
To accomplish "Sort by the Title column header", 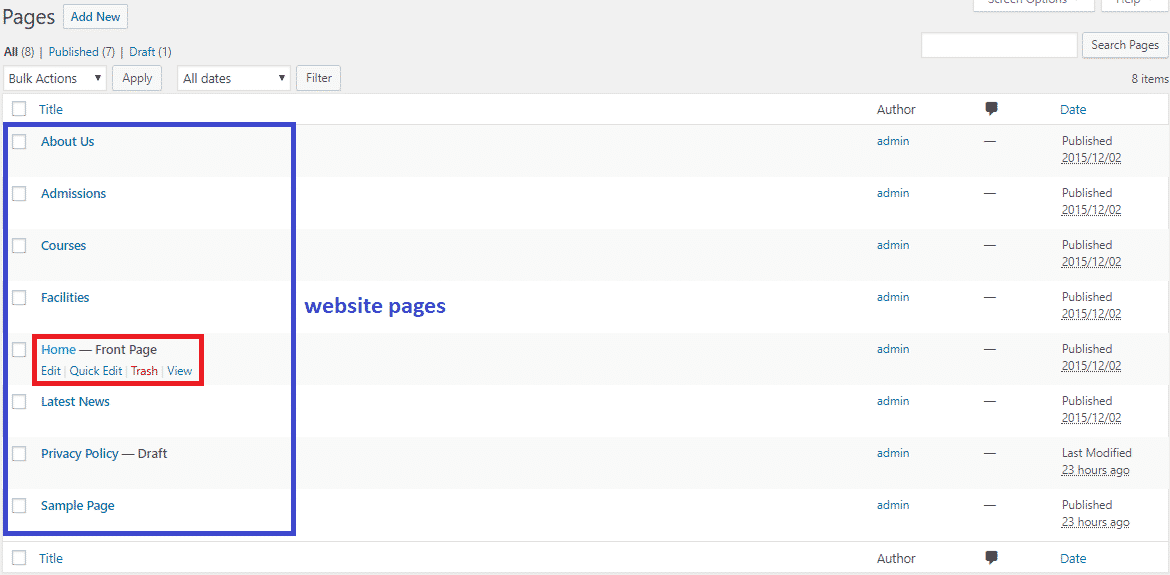I will (51, 109).
